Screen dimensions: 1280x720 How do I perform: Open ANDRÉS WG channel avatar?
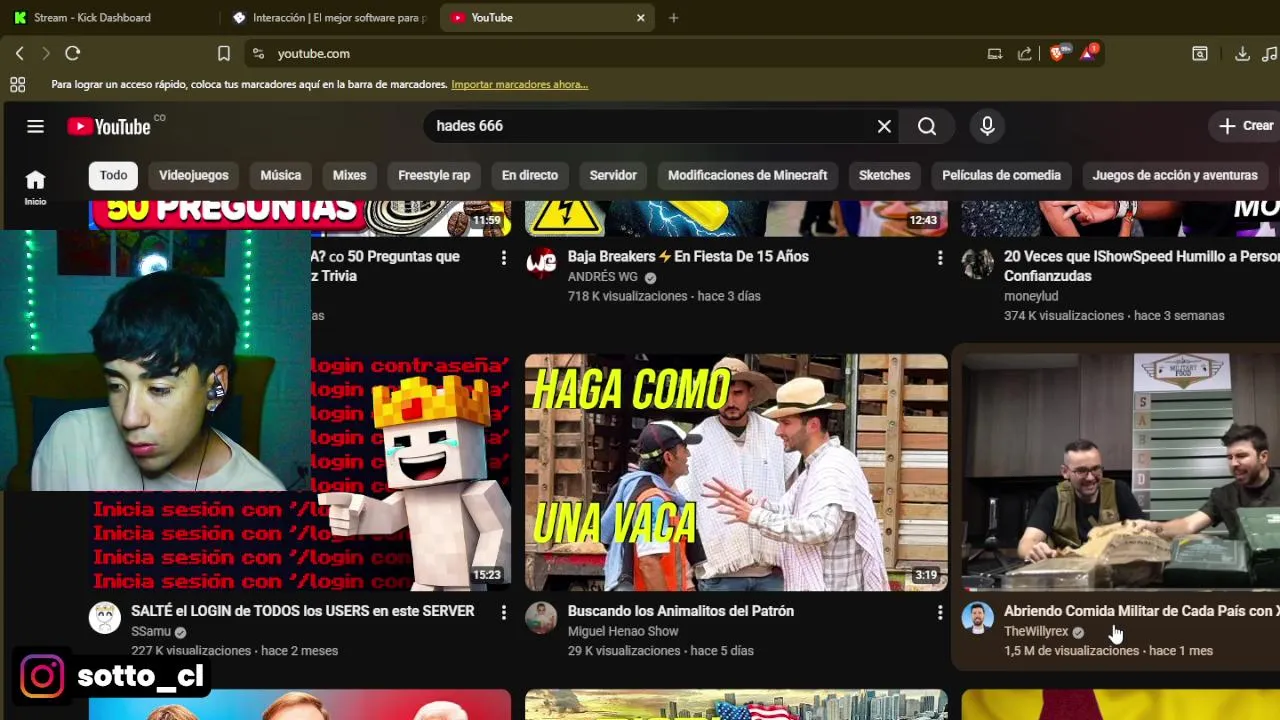point(541,264)
